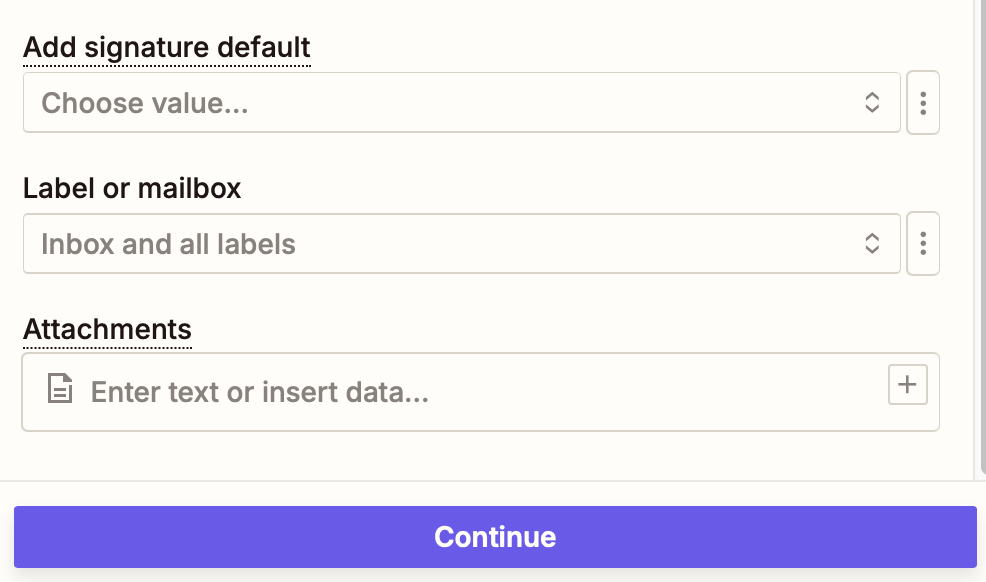Click the underlined 'Attachments' field label
This screenshot has width=986, height=582.
click(107, 329)
